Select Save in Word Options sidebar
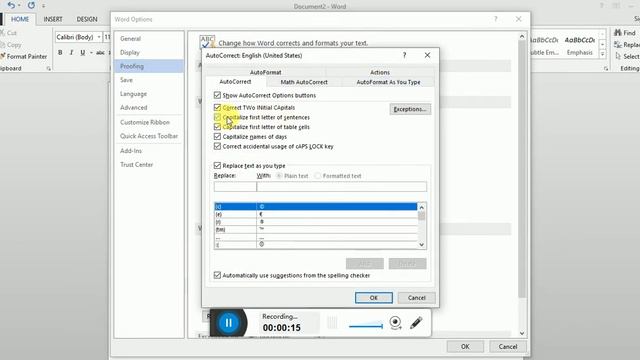The width and height of the screenshot is (640, 360). [x=149, y=80]
